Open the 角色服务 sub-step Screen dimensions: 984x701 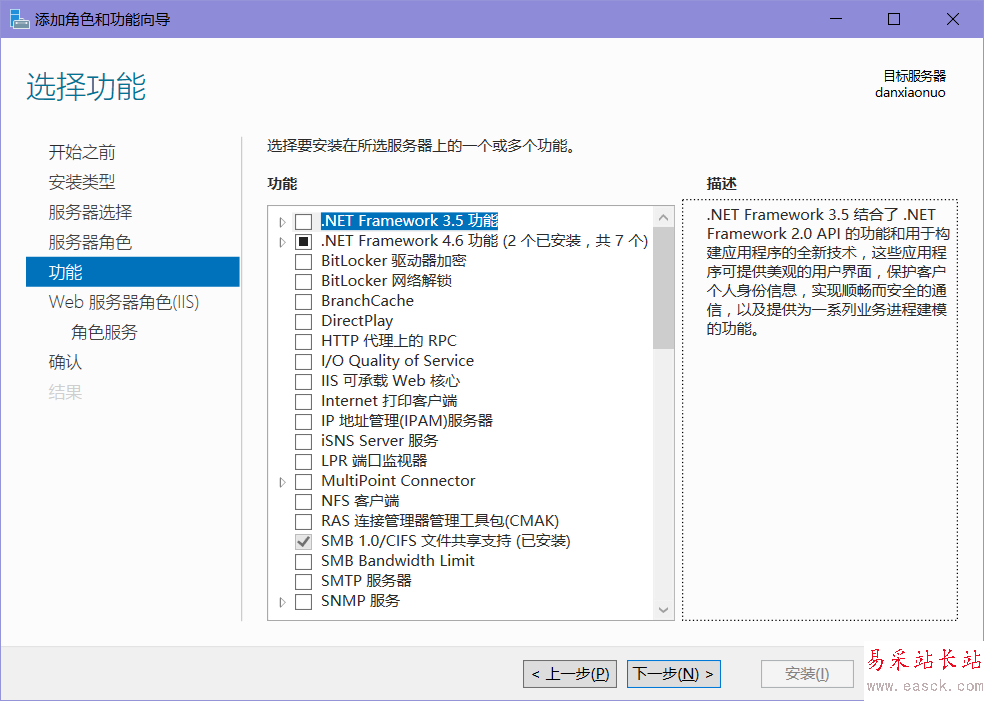(104, 332)
